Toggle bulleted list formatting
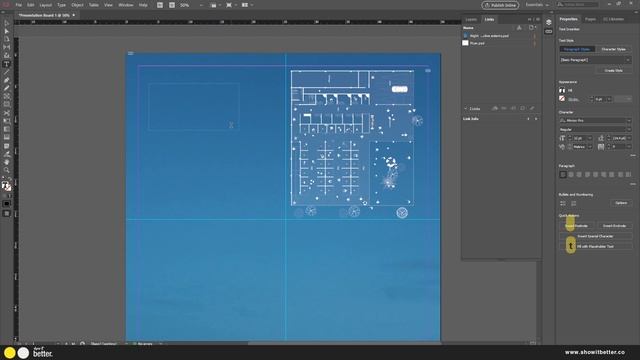Image resolution: width=640 pixels, height=360 pixels. [563, 203]
